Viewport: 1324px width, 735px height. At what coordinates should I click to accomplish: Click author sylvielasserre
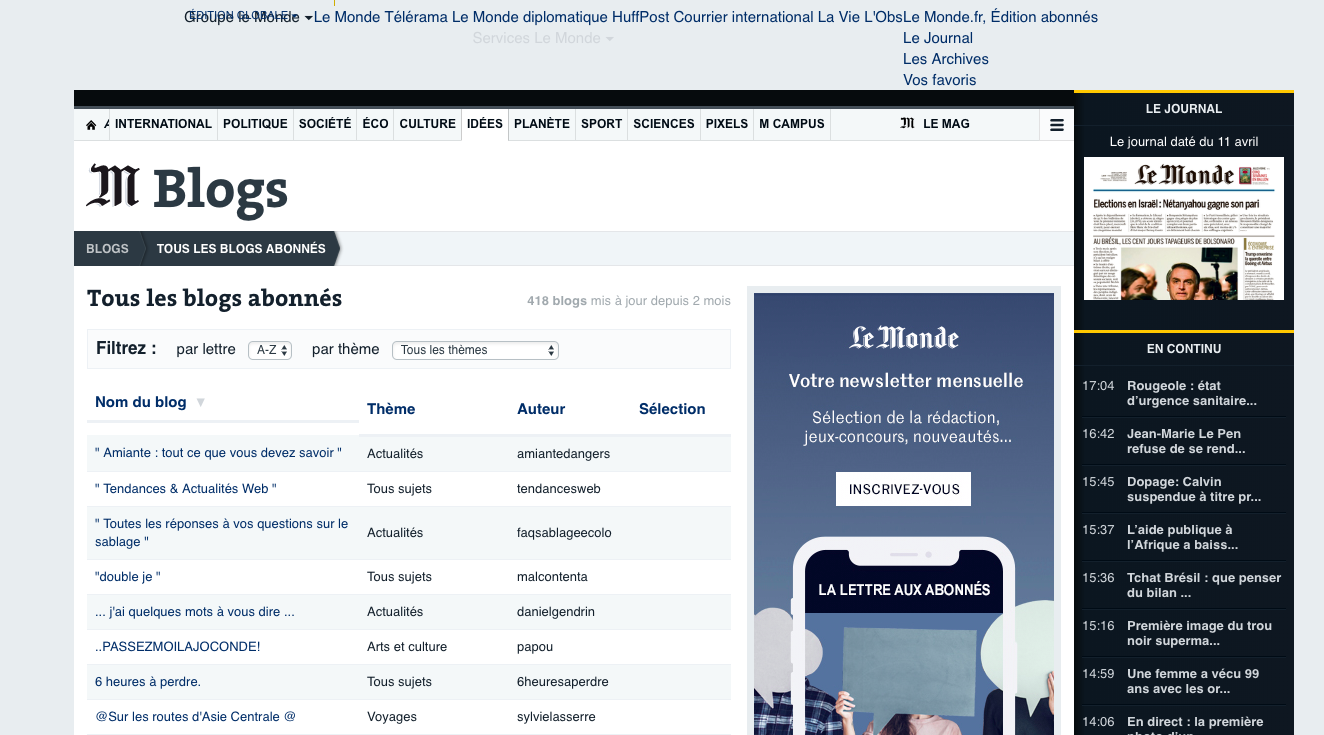[x=556, y=717]
